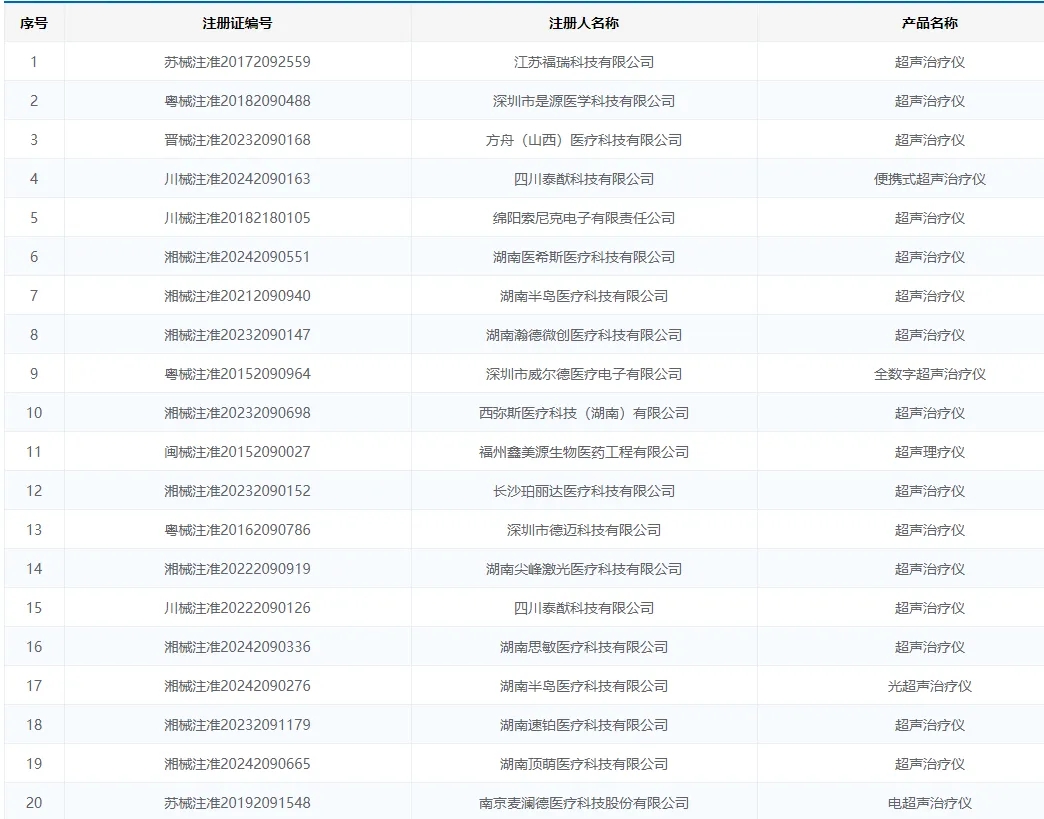Click registrant 方舟（山西）医疗科技有限公司
Image resolution: width=1044 pixels, height=819 pixels.
point(584,140)
